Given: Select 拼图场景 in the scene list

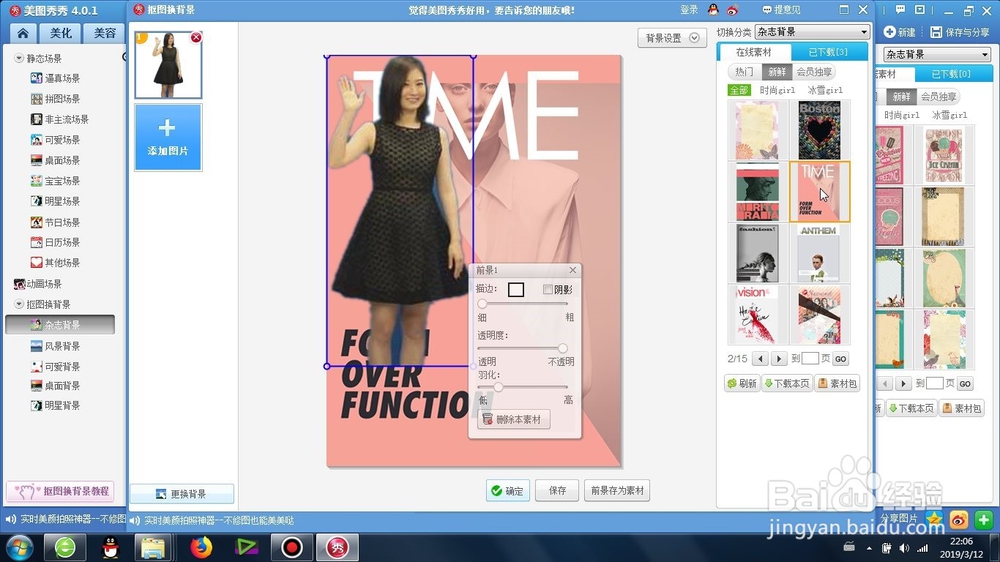Looking at the screenshot, I should 55,99.
